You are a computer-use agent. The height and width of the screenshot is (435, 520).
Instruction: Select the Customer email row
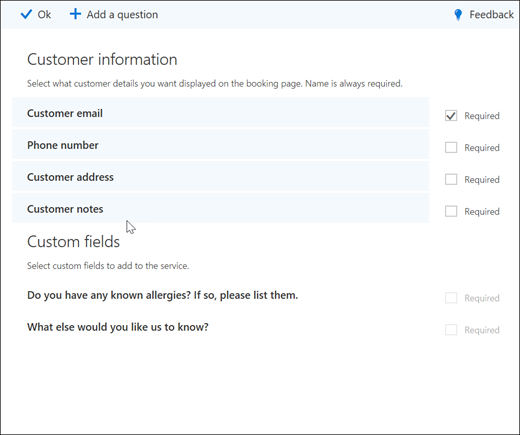pos(221,113)
